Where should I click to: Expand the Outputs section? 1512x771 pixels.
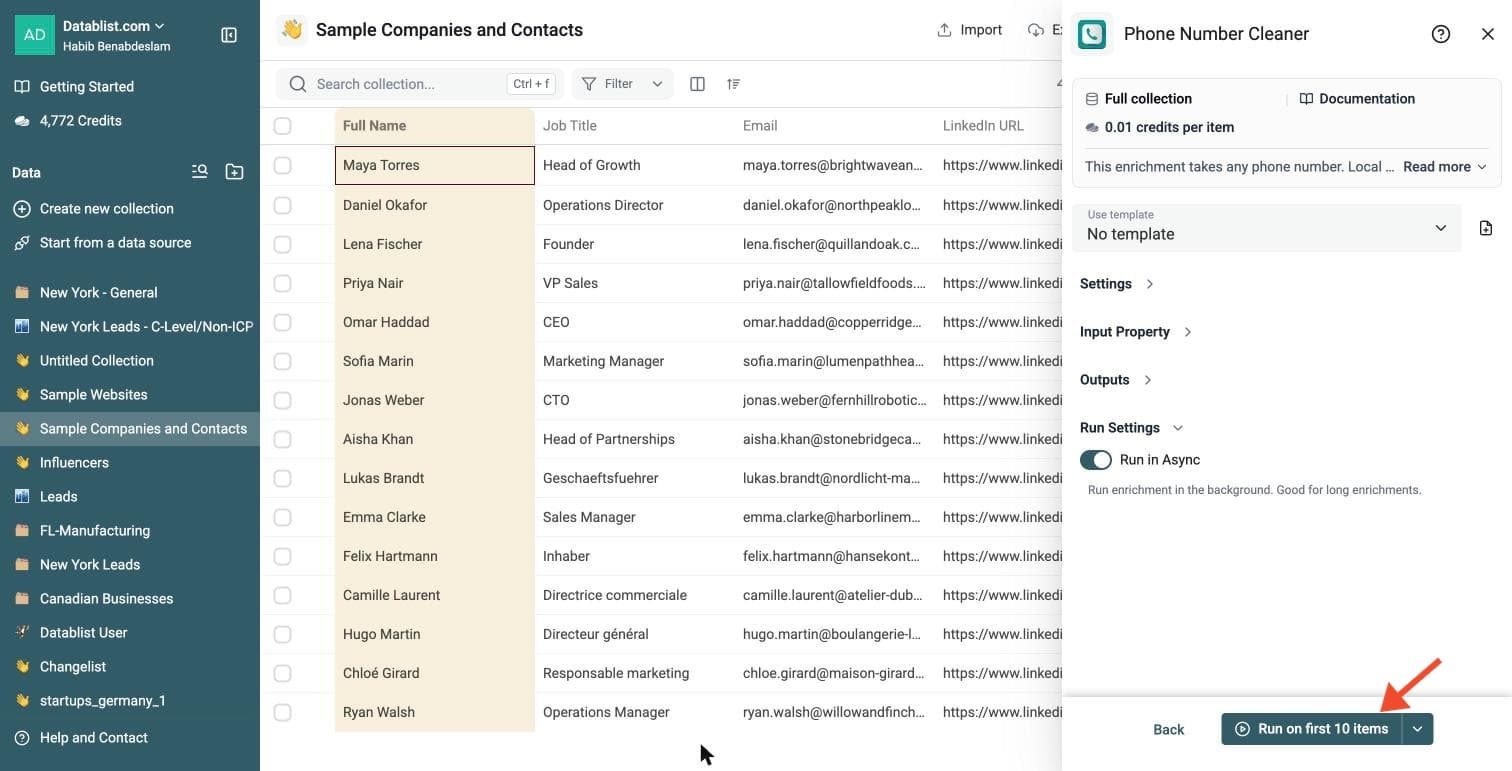pos(1116,380)
